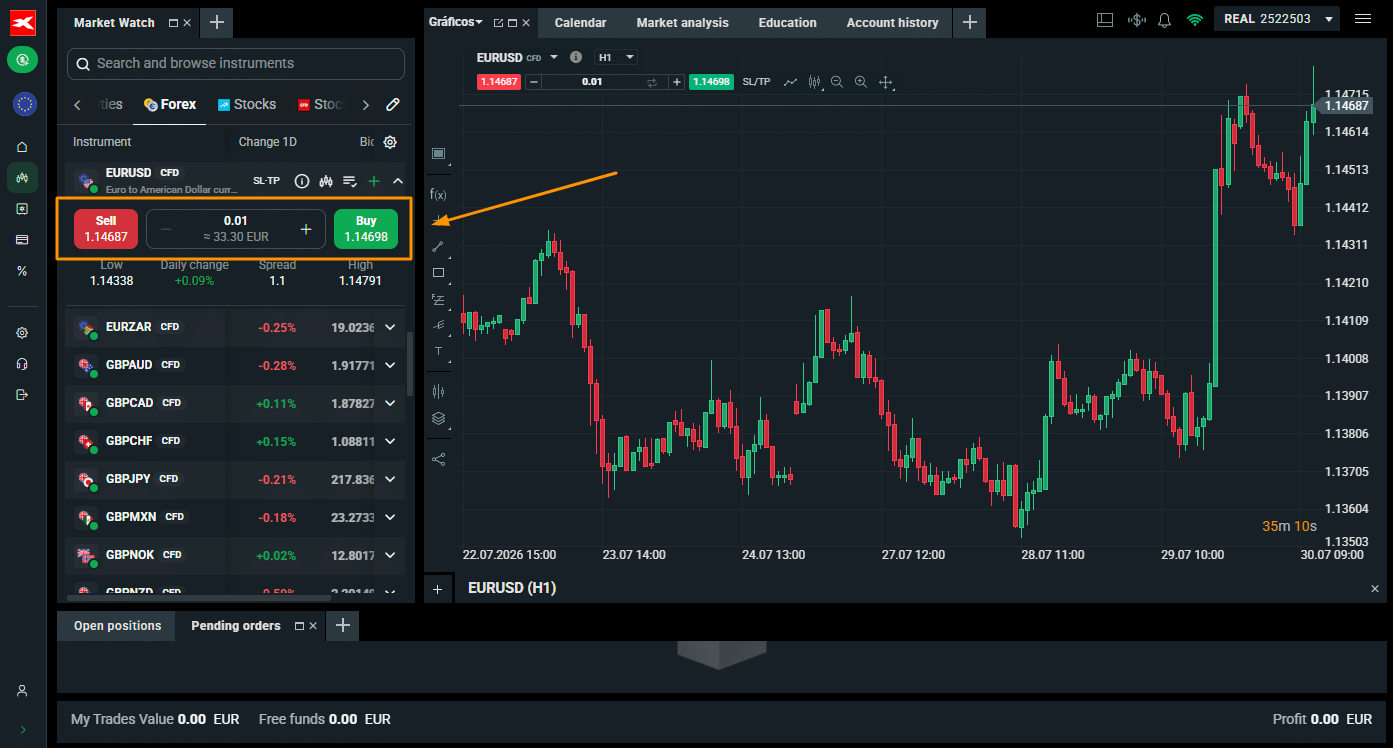Image resolution: width=1393 pixels, height=748 pixels.
Task: Open EURUSD order list icon in Market Watch
Action: click(350, 181)
